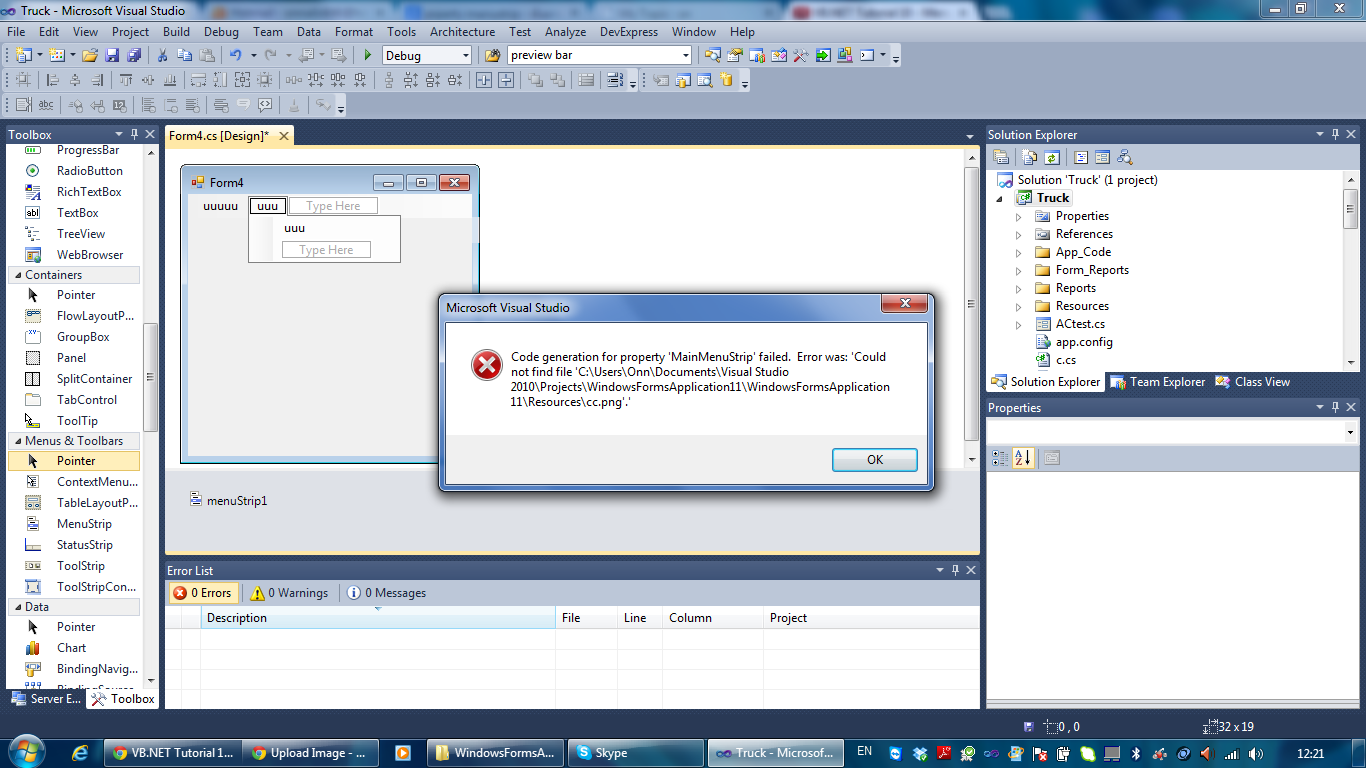This screenshot has width=1366, height=768.
Task: Expand the App_Code folder node
Action: click(x=1019, y=252)
